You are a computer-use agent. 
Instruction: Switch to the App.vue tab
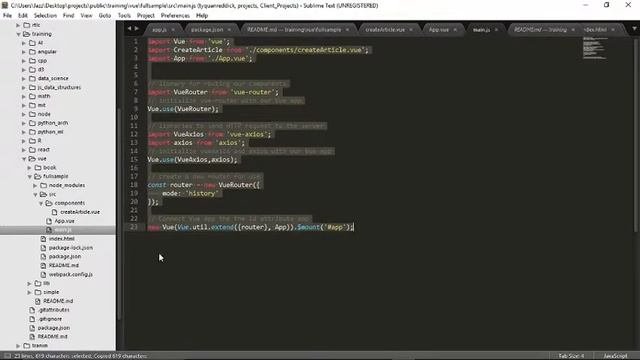coord(439,30)
